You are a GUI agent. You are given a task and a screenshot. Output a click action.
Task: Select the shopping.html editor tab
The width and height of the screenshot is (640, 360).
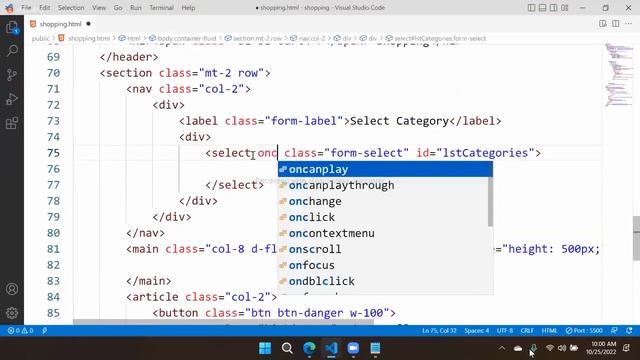click(x=60, y=24)
